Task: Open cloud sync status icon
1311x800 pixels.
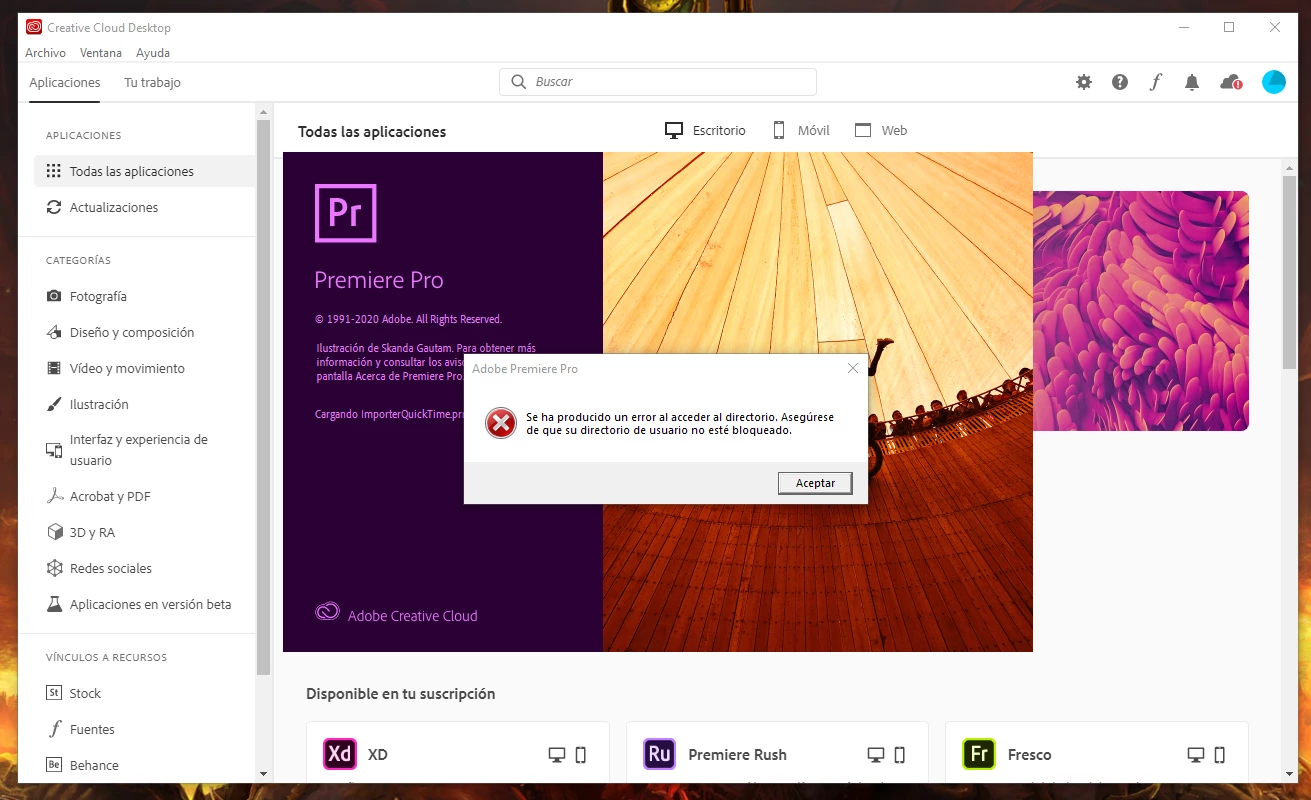Action: pos(1231,82)
